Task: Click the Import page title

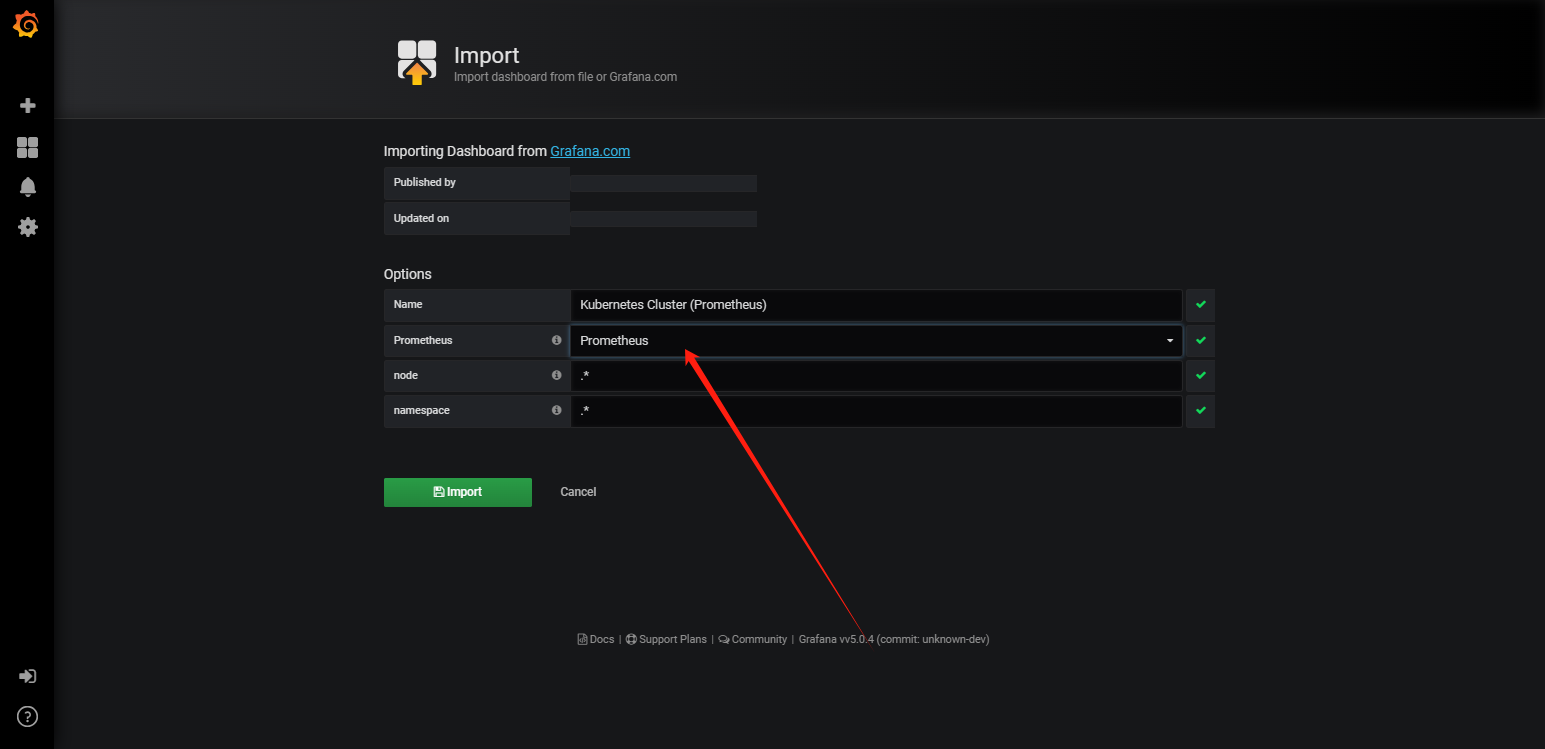Action: click(x=487, y=55)
